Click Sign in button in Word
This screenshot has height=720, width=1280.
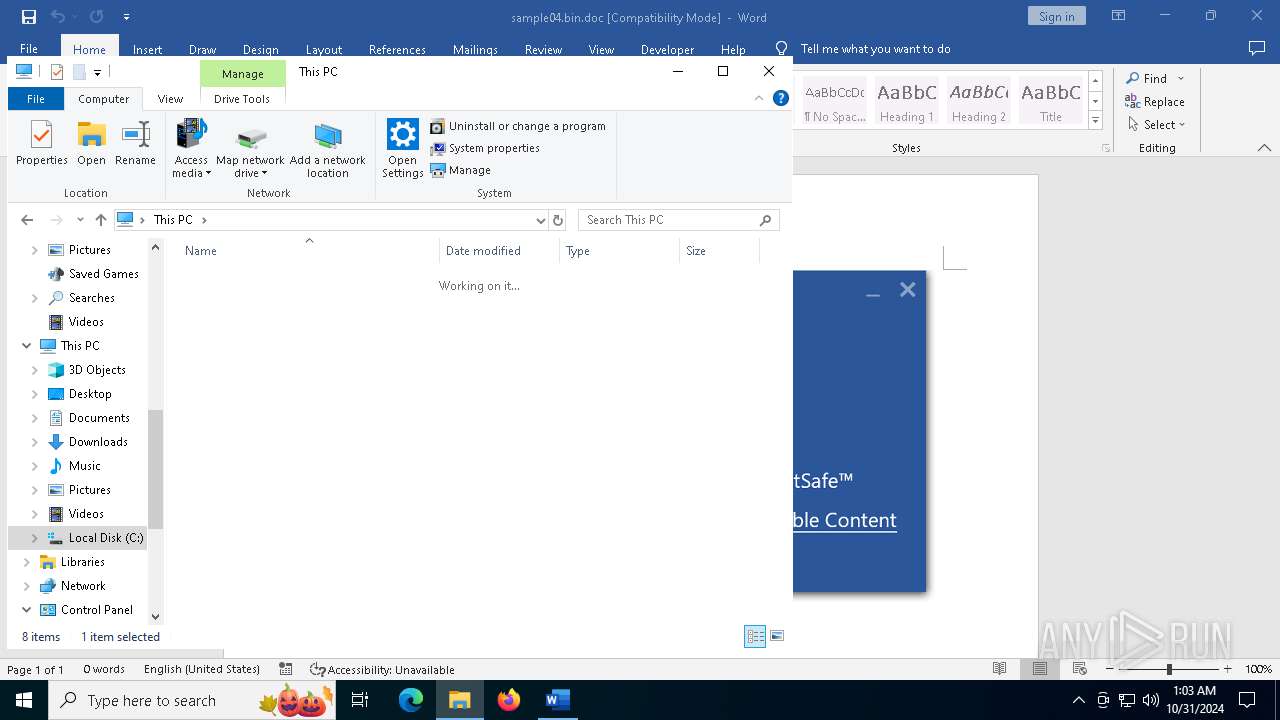point(1056,16)
